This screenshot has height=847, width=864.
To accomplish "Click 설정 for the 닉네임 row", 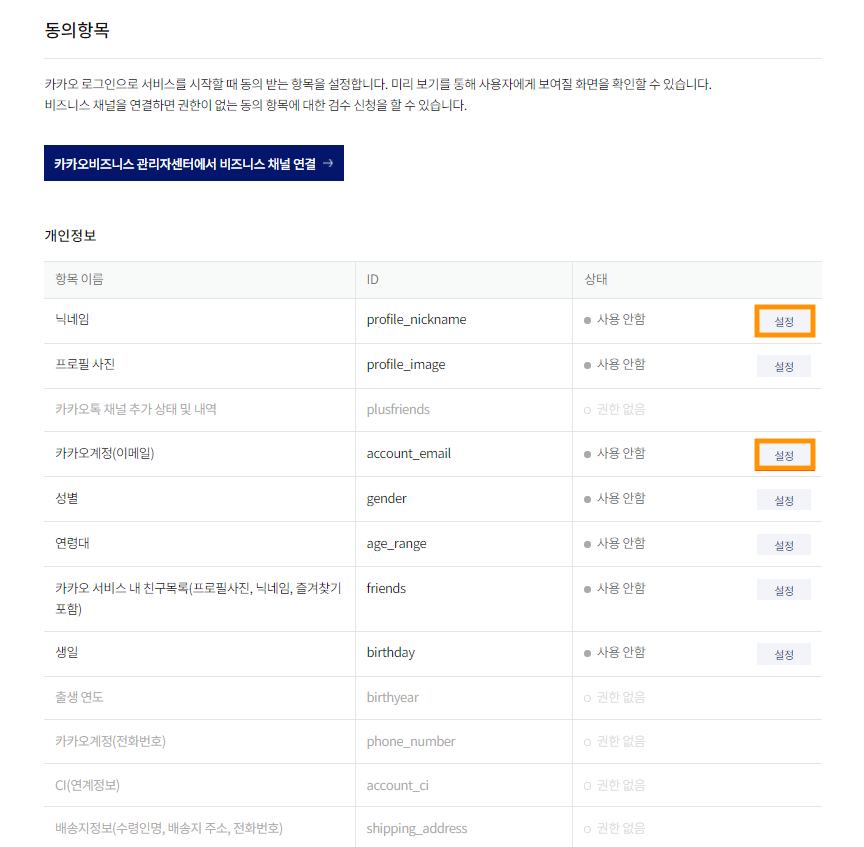I will (784, 321).
